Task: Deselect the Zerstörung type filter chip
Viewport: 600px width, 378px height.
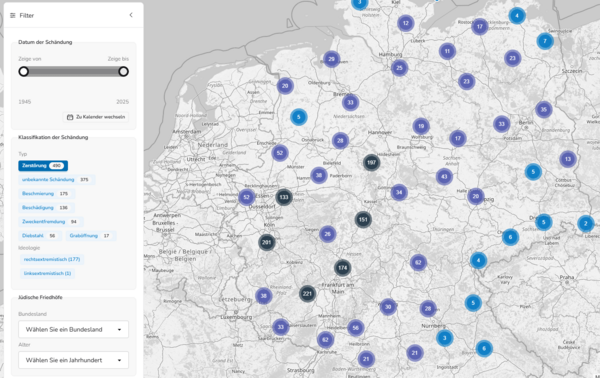Action: 43,166
